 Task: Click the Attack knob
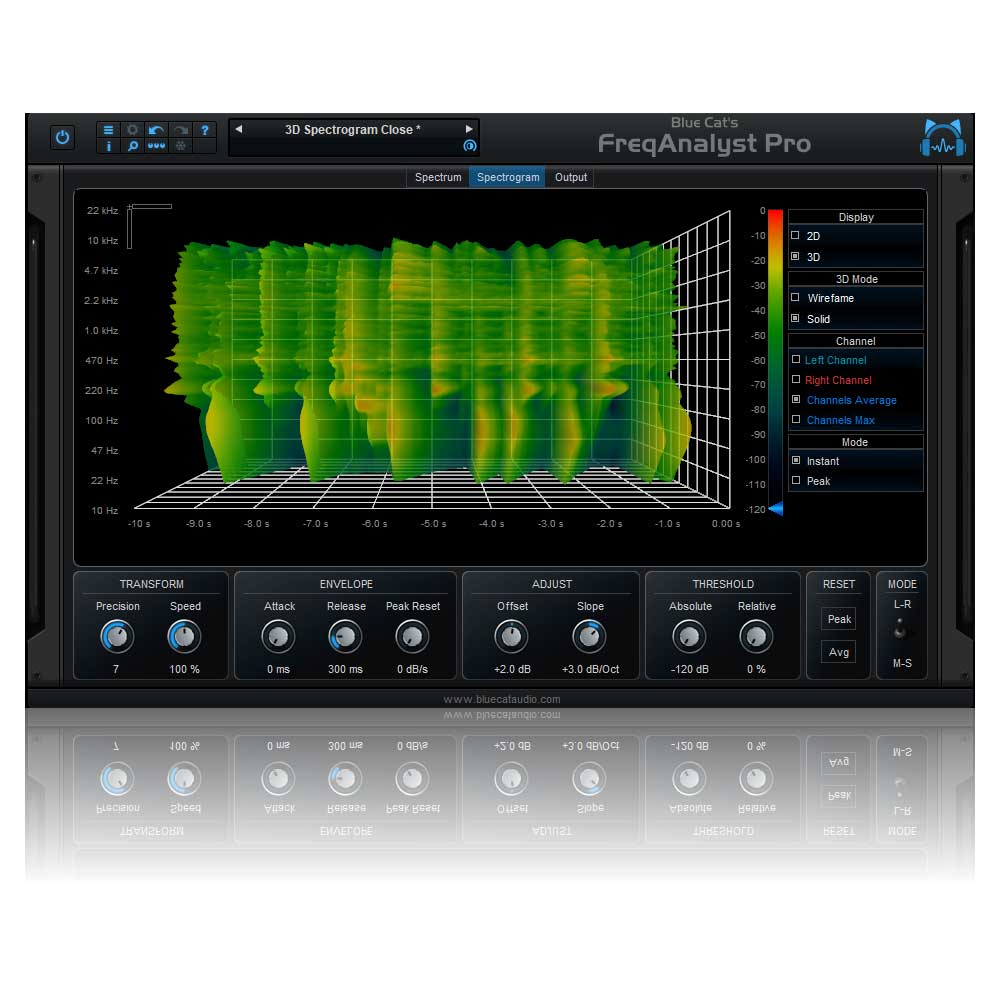coord(278,636)
